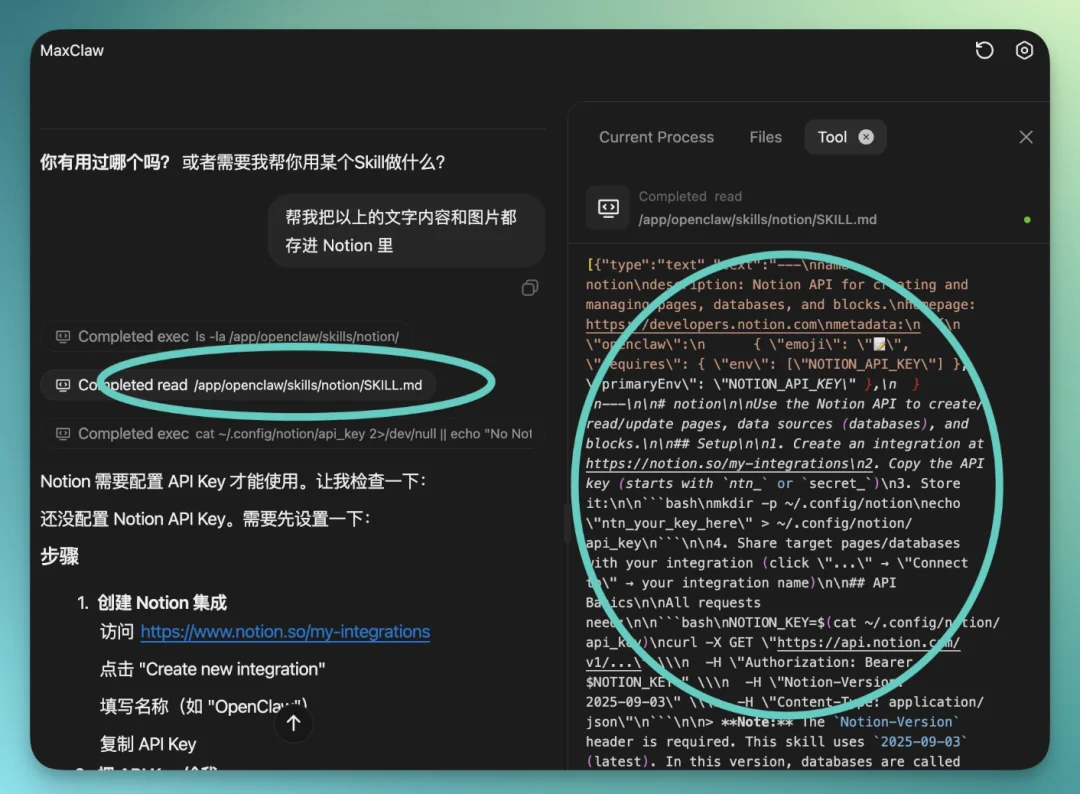Click the refresh/restart icon in the top bar
1080x794 pixels.
click(x=984, y=50)
